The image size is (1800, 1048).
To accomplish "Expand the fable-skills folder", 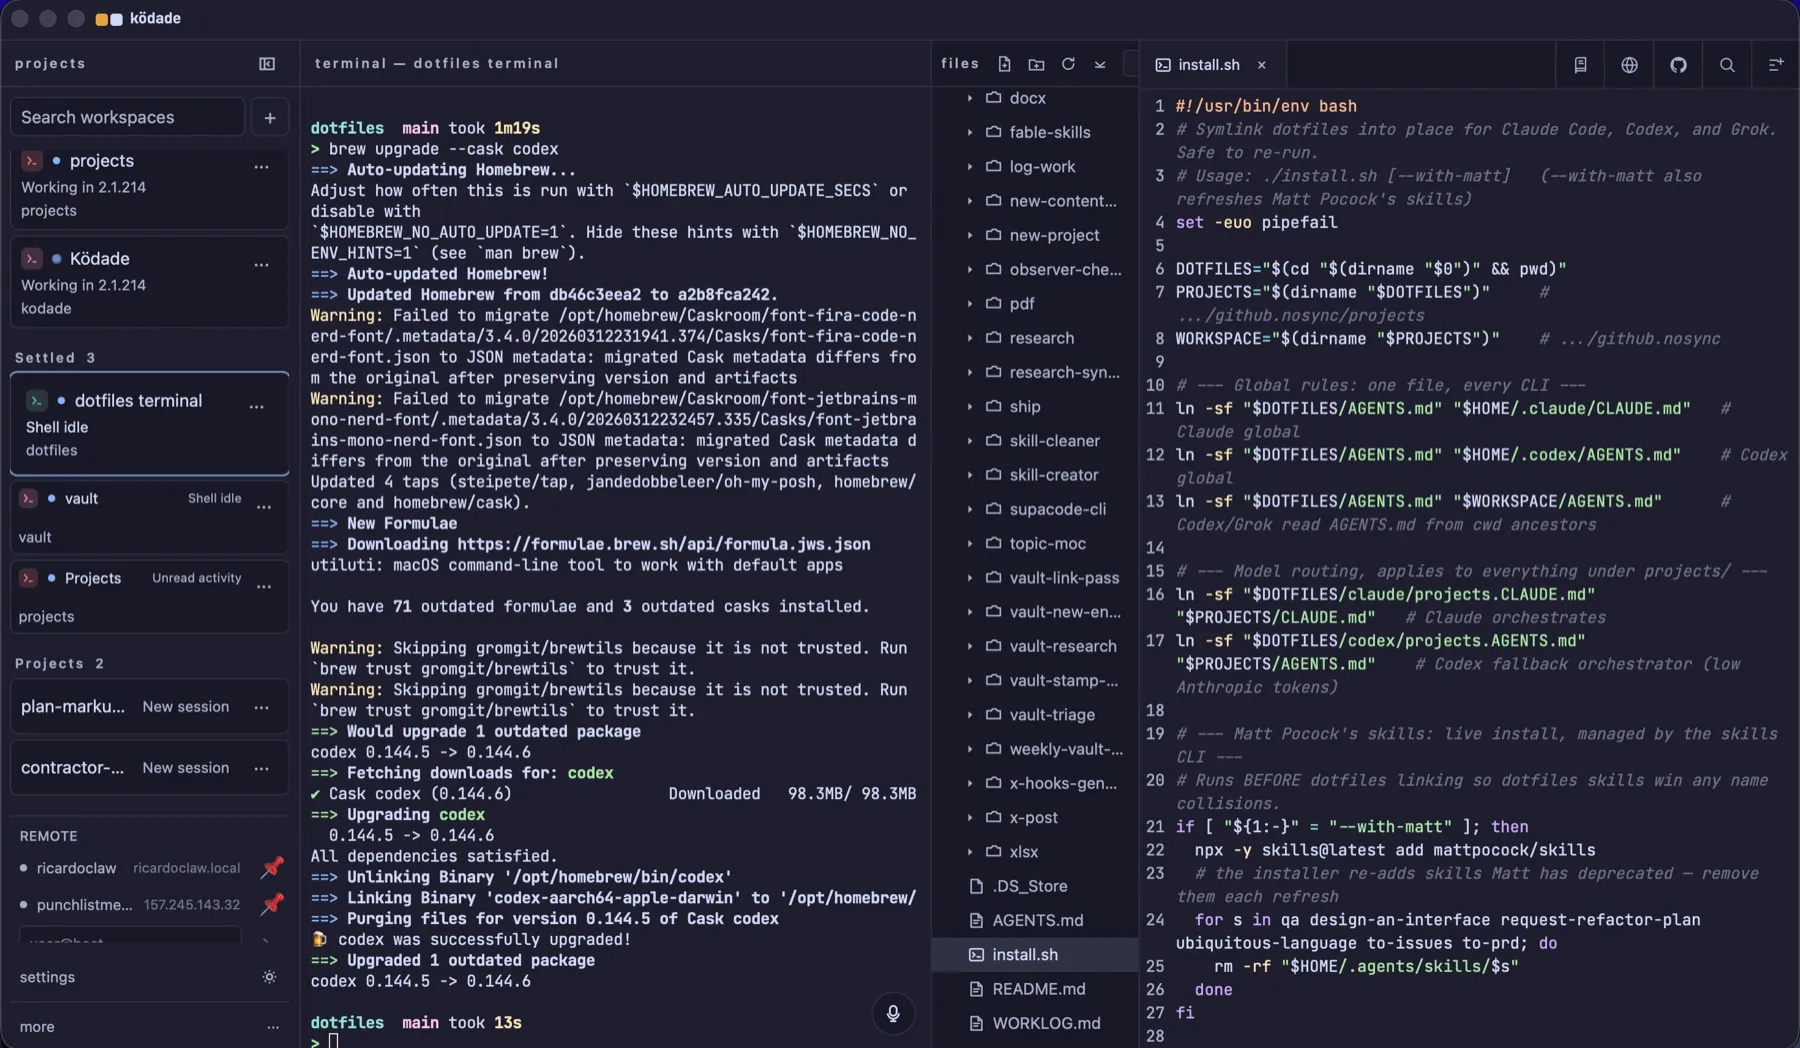I will [x=970, y=132].
